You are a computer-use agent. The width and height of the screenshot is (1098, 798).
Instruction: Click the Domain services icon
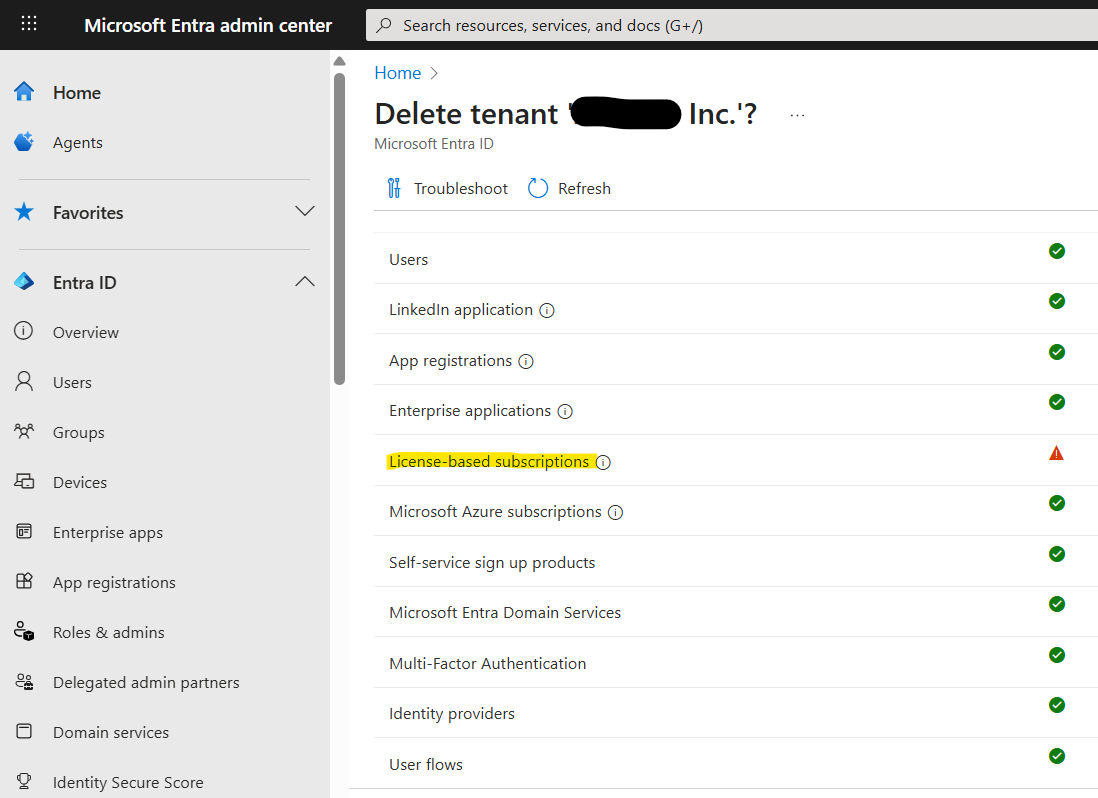pyautogui.click(x=24, y=732)
